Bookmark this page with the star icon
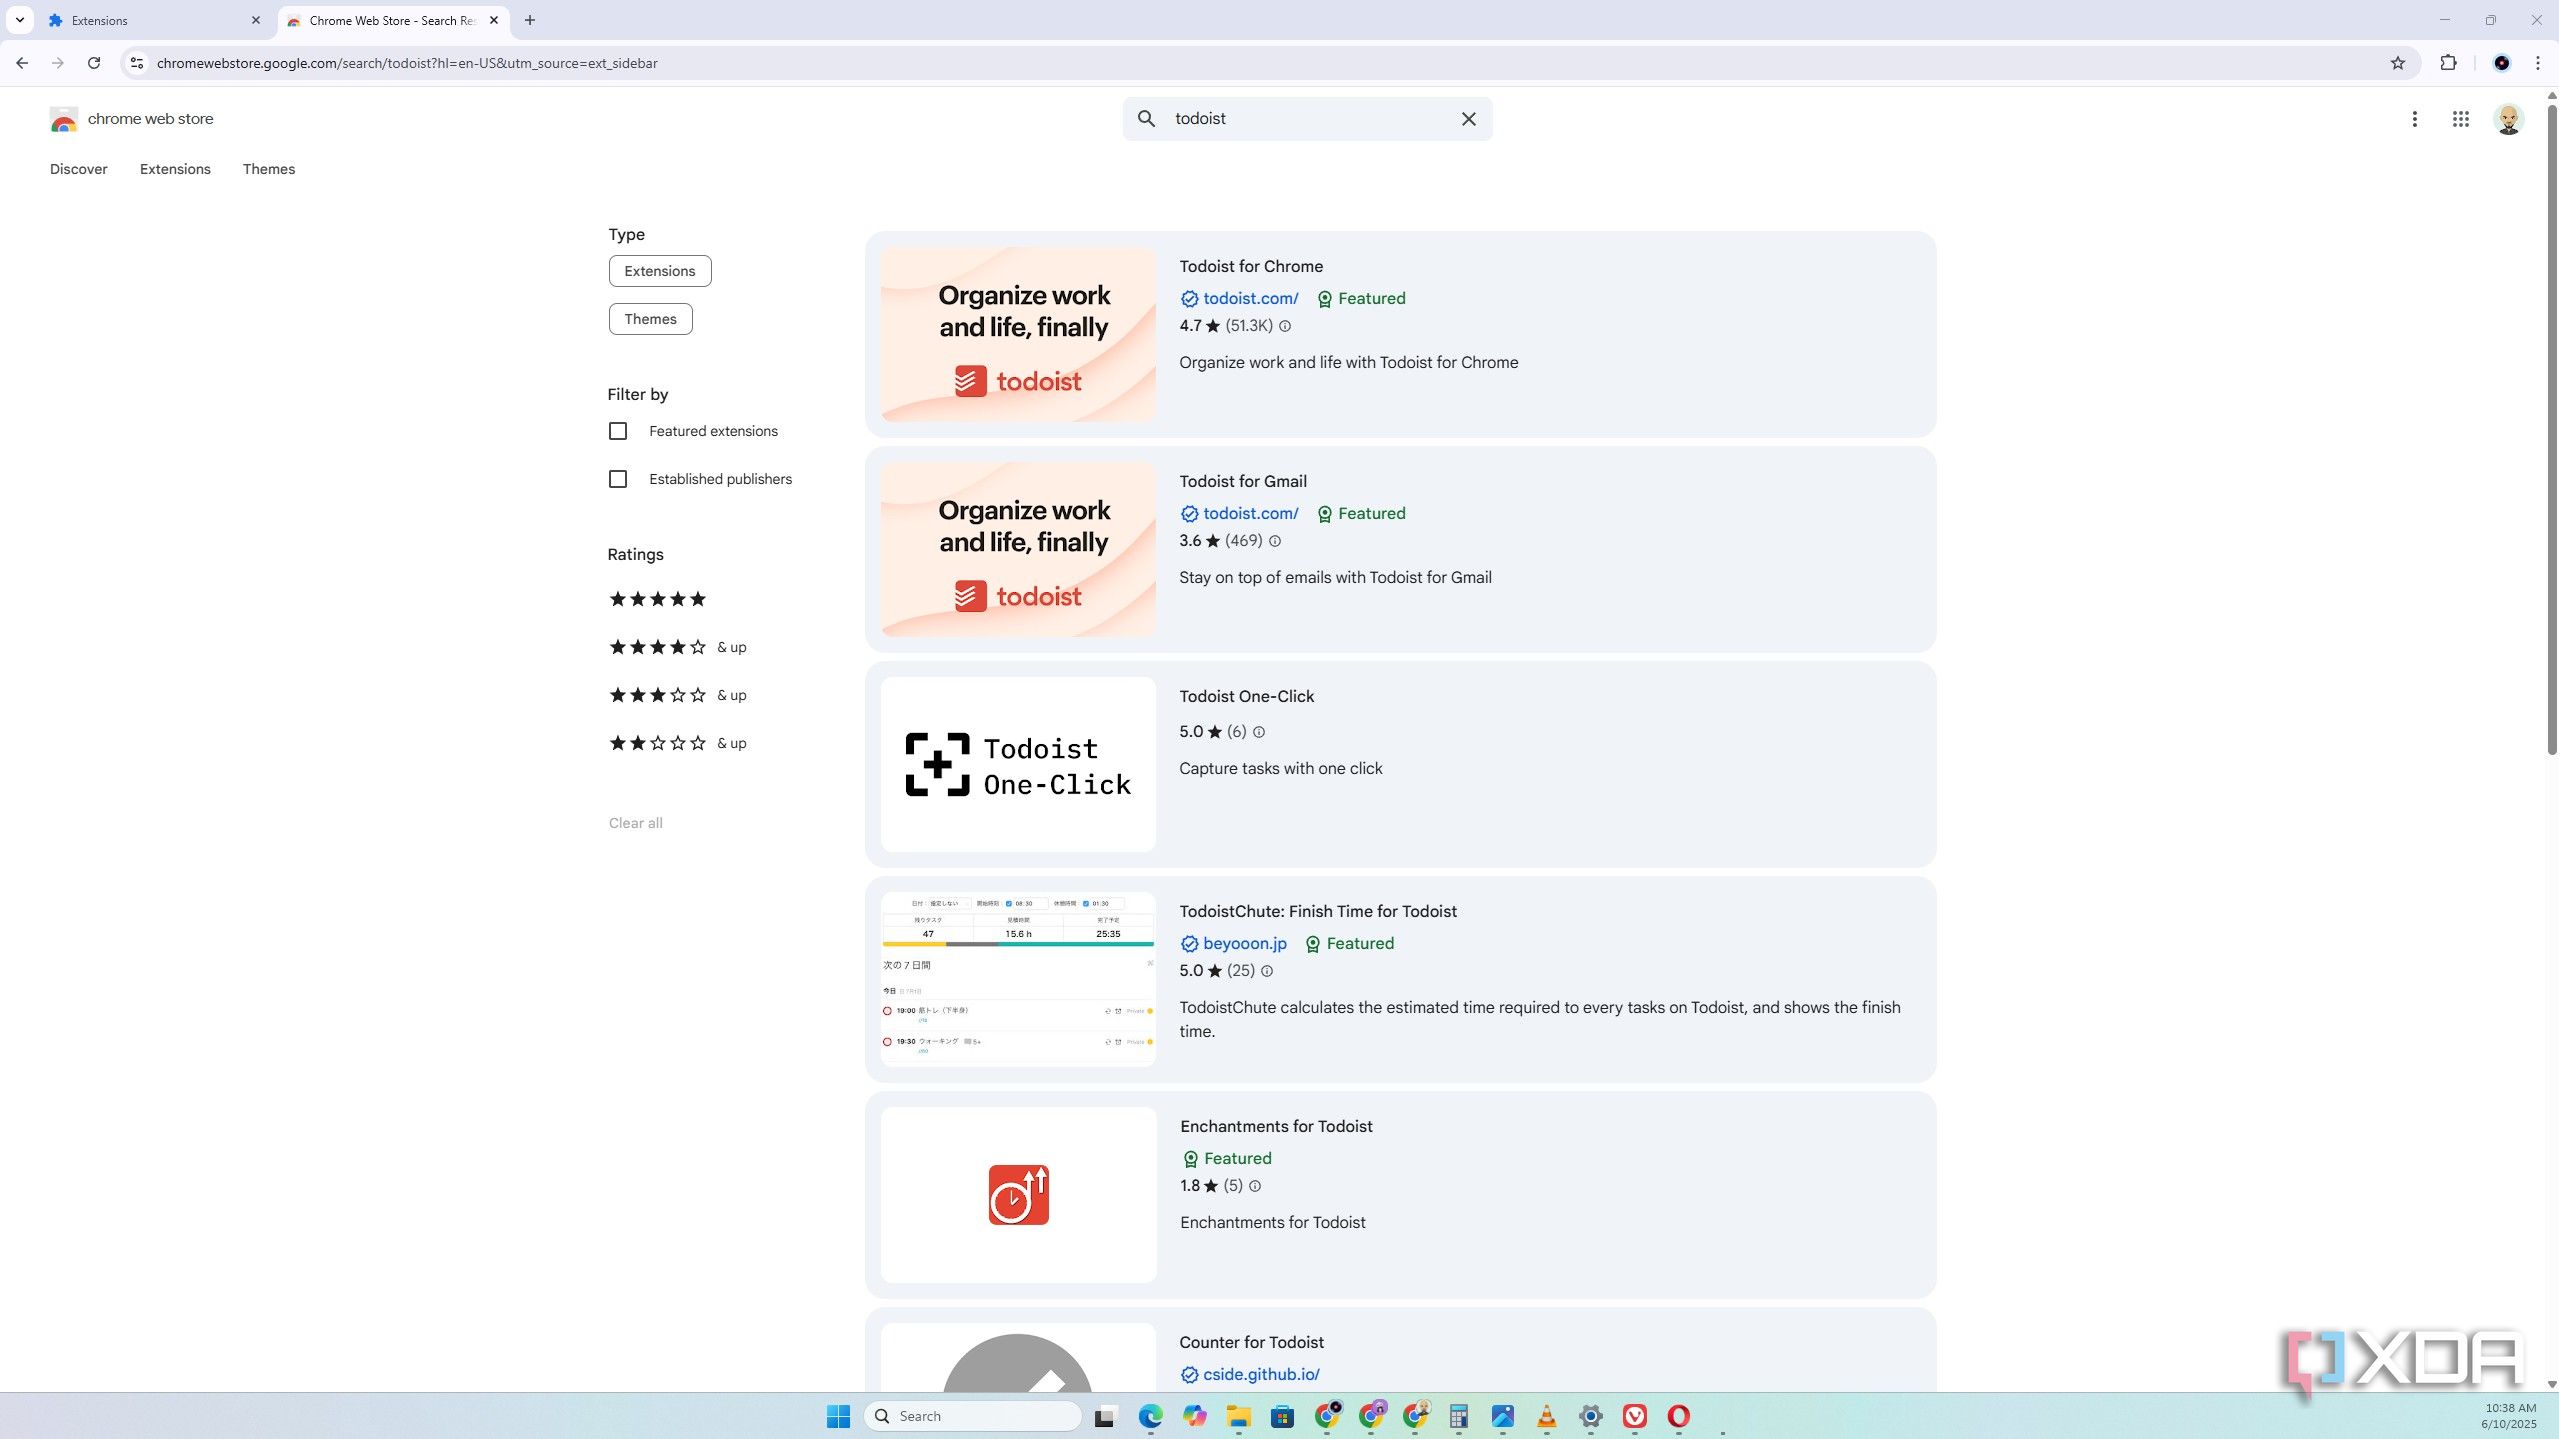 coord(2397,63)
